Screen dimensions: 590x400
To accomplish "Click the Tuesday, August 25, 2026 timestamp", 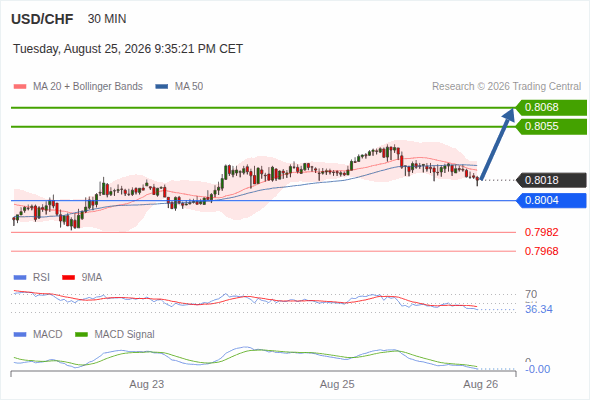I will [x=128, y=49].
